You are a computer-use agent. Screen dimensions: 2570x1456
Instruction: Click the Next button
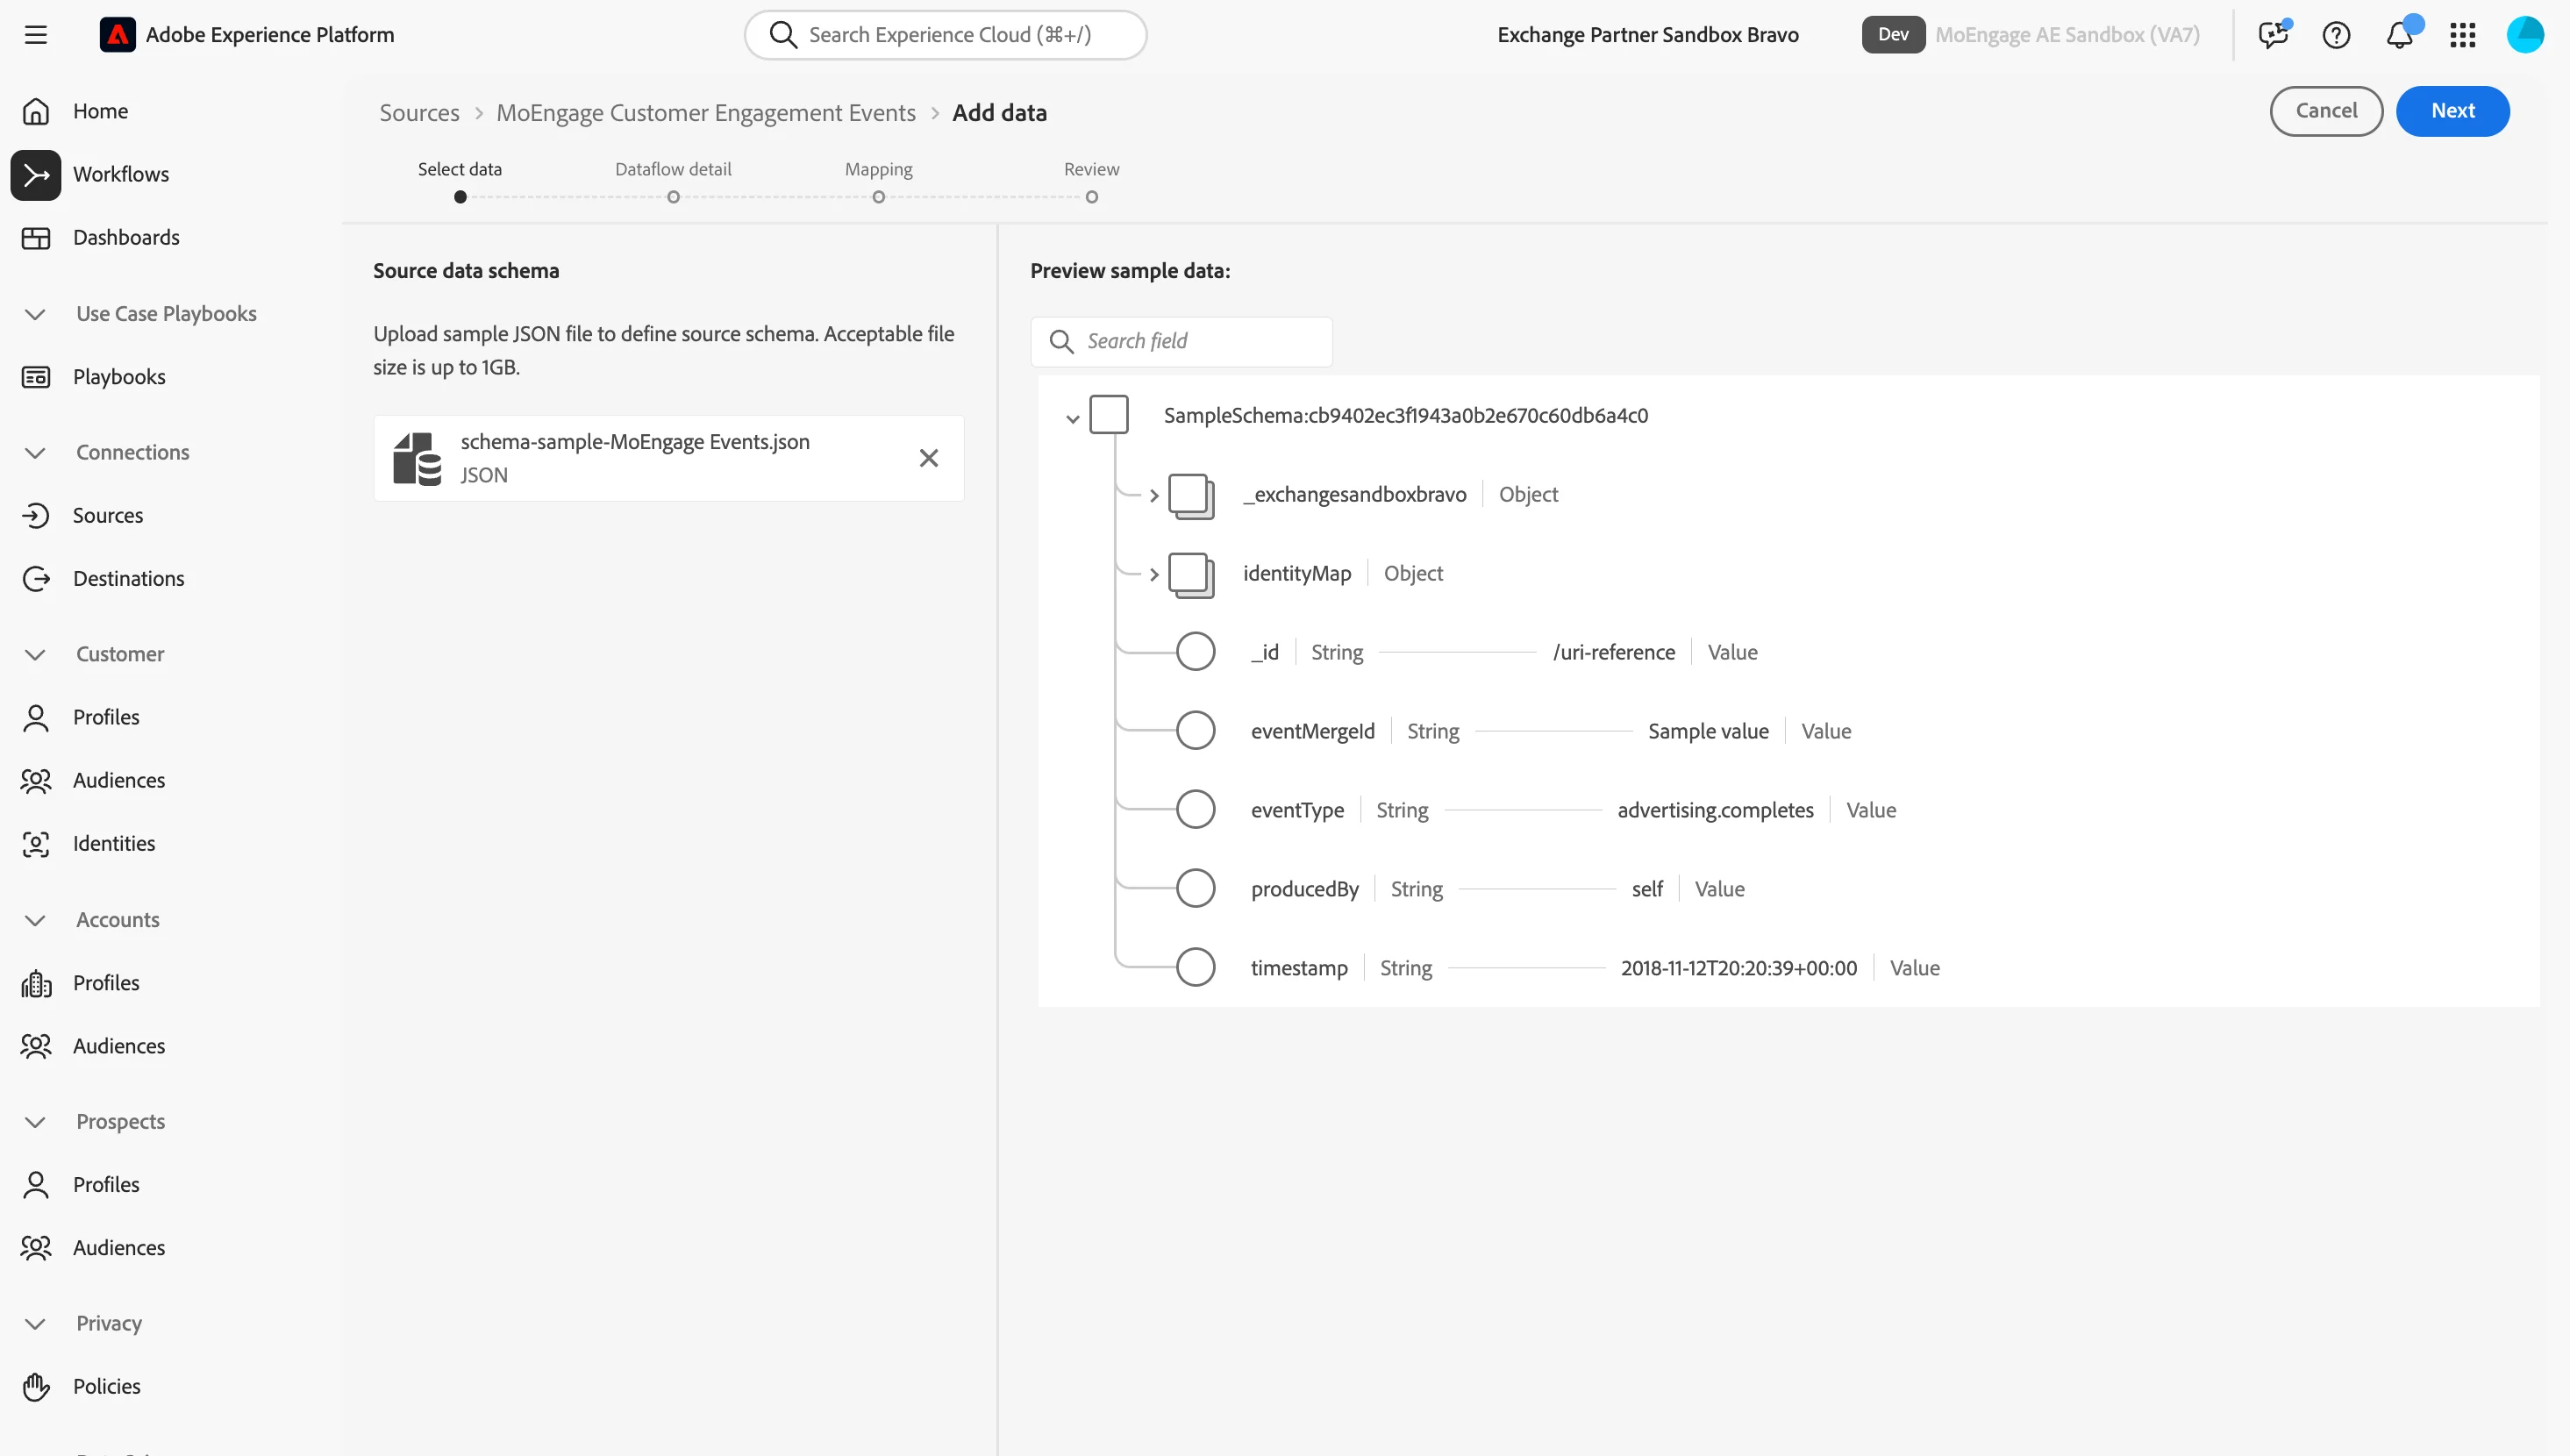pyautogui.click(x=2452, y=111)
